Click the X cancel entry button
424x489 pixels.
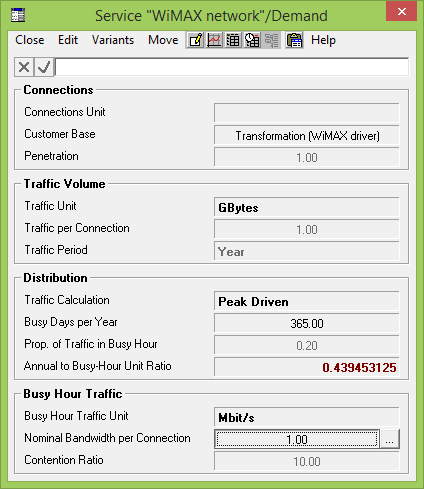click(24, 67)
